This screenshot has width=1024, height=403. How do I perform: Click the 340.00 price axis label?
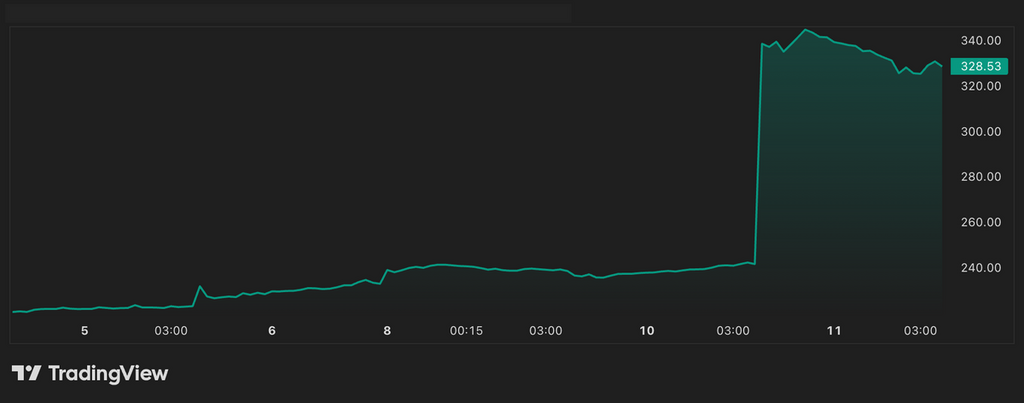click(980, 41)
